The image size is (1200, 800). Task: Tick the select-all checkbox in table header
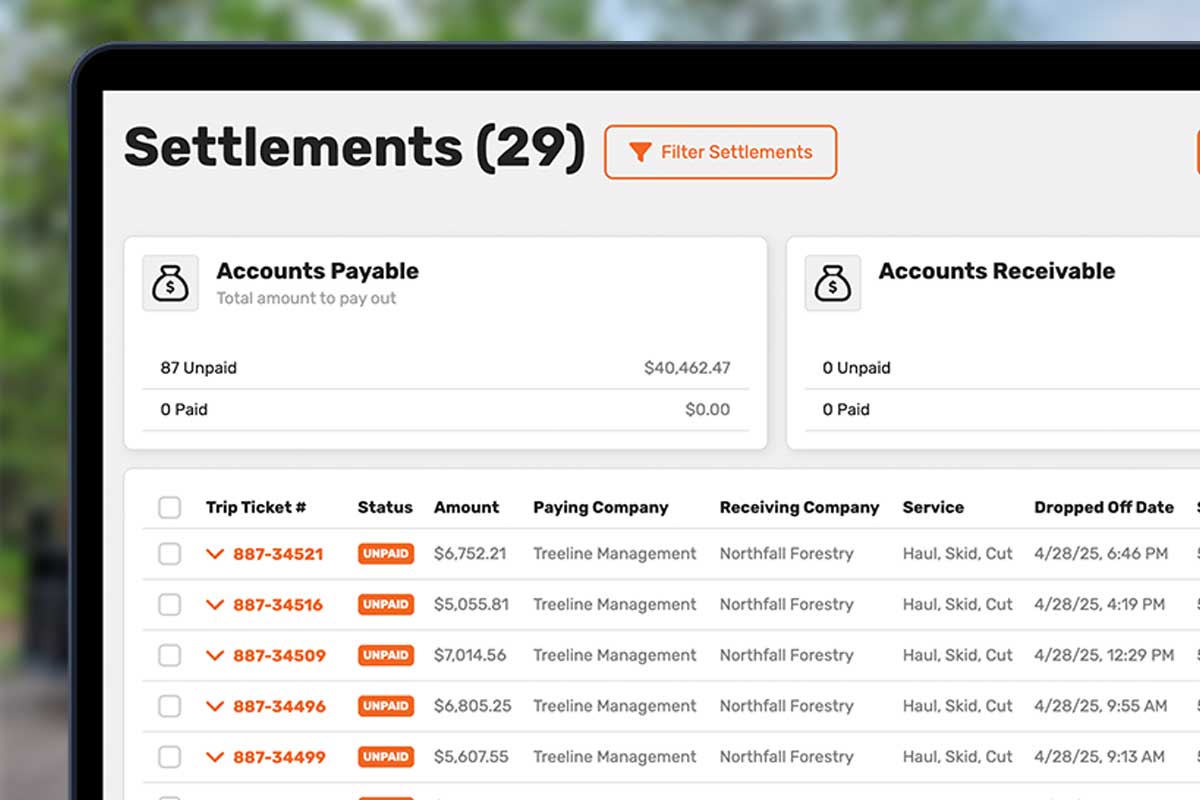coord(170,508)
